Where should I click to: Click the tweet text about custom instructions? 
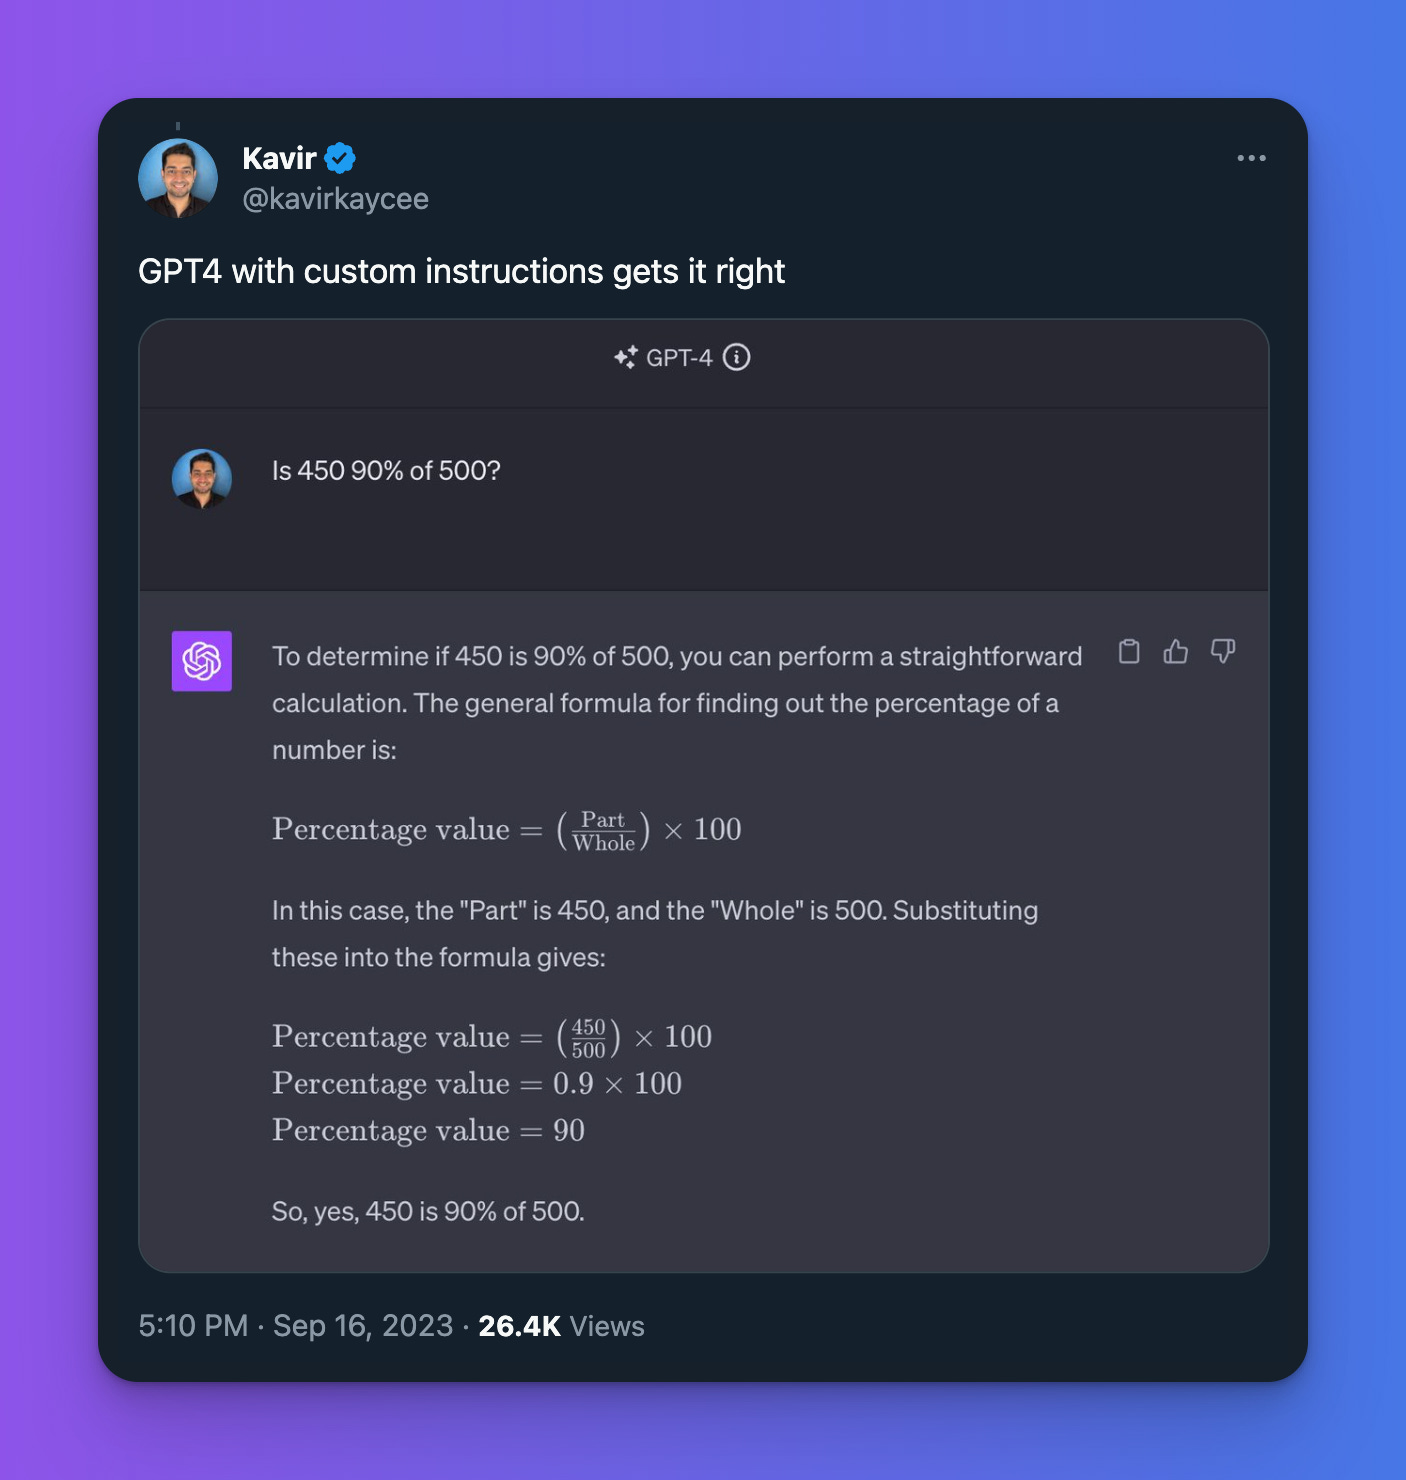click(x=461, y=271)
